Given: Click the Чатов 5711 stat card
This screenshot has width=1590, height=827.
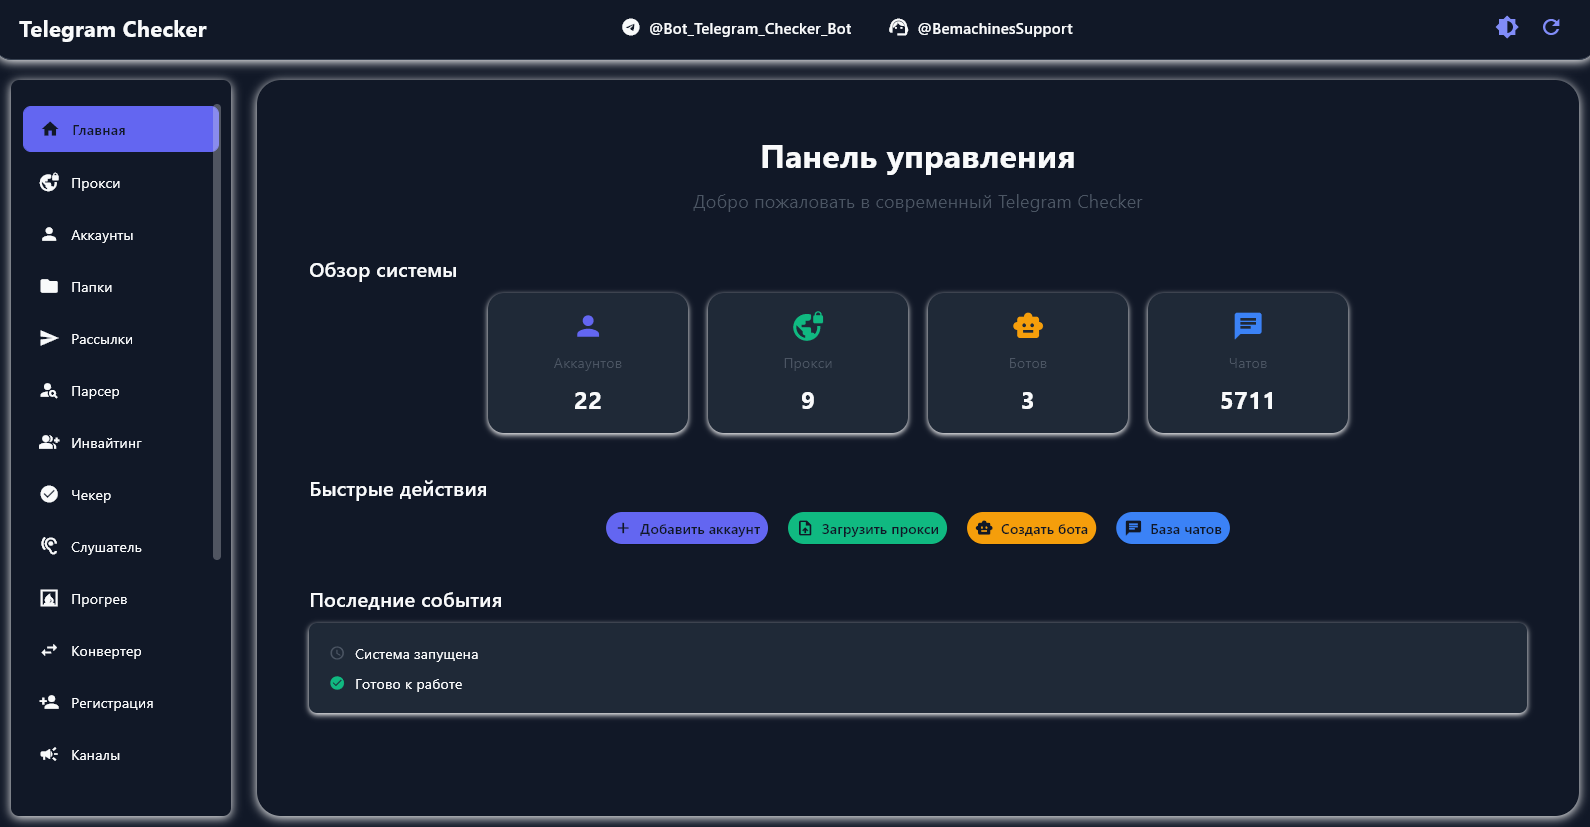Looking at the screenshot, I should click(x=1247, y=364).
